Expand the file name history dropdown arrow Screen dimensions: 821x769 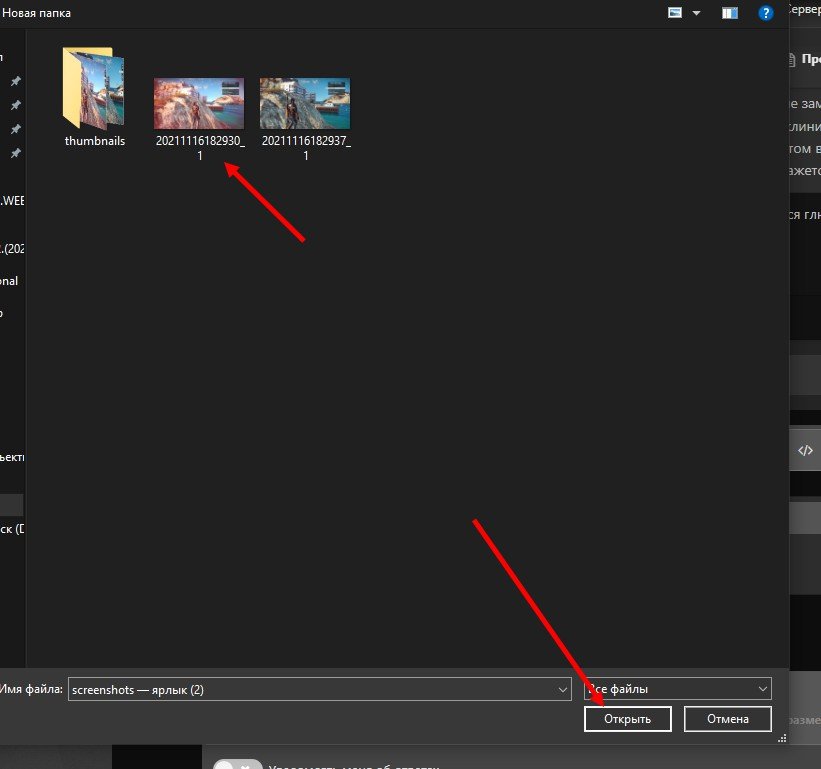[x=564, y=689]
